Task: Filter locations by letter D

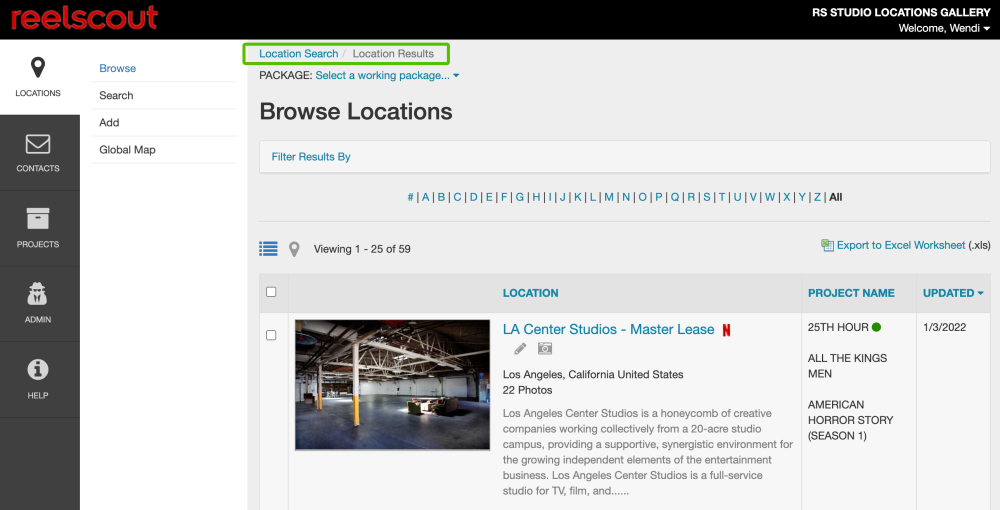Action: click(473, 197)
